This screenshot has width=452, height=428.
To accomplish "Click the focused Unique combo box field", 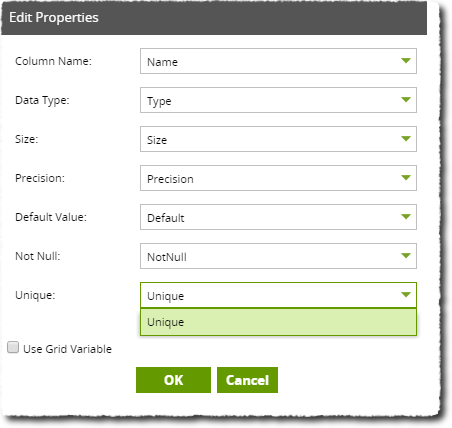I will (x=278, y=295).
